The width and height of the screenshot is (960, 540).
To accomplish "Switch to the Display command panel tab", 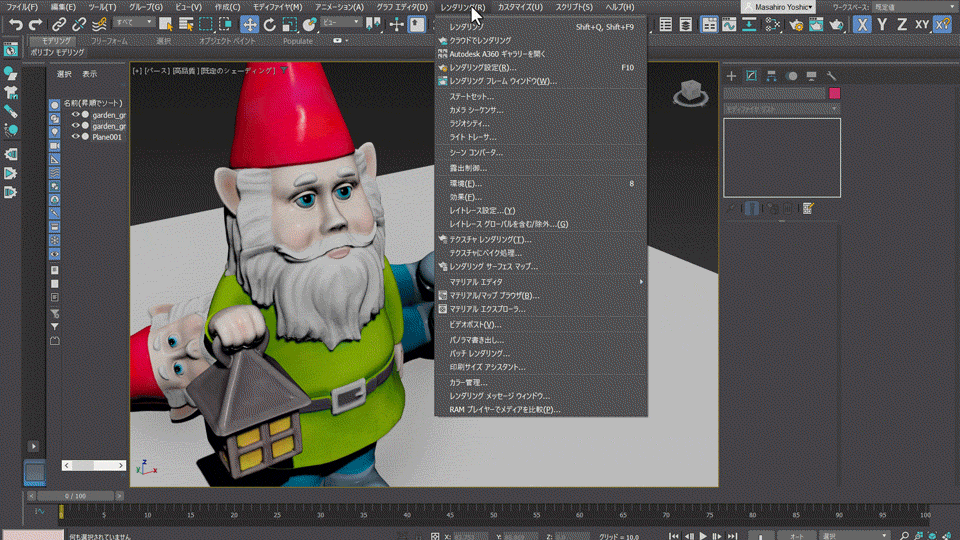I will [811, 76].
